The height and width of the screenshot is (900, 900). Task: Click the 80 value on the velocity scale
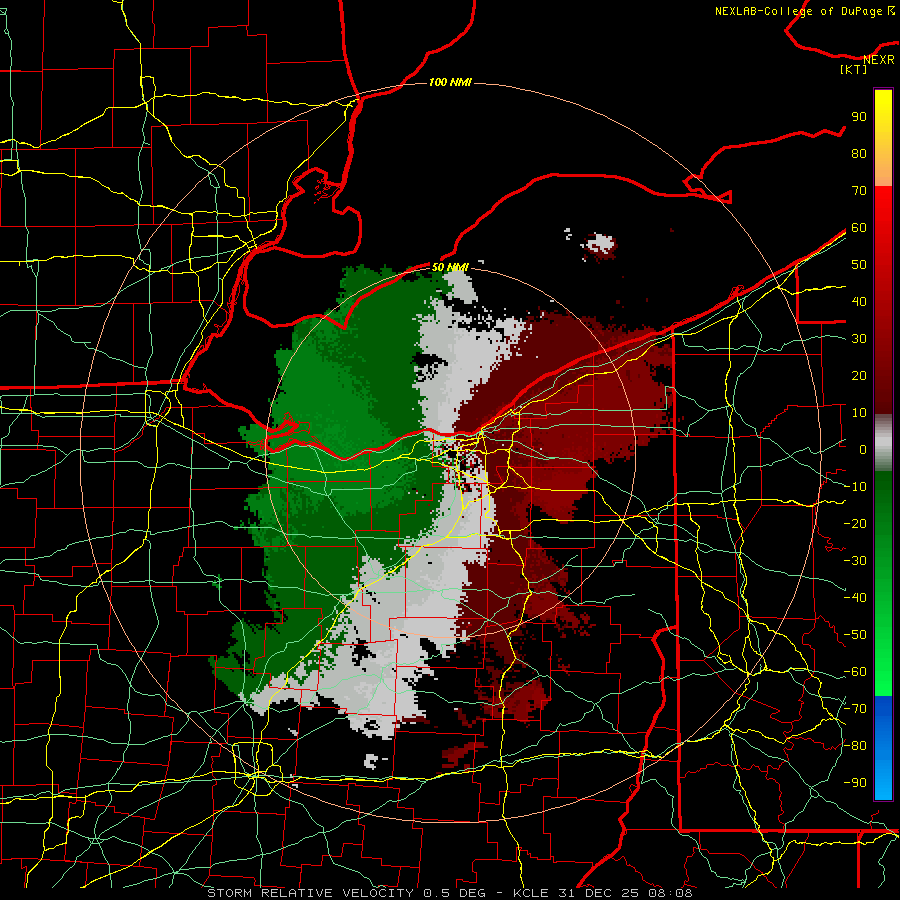coord(859,154)
